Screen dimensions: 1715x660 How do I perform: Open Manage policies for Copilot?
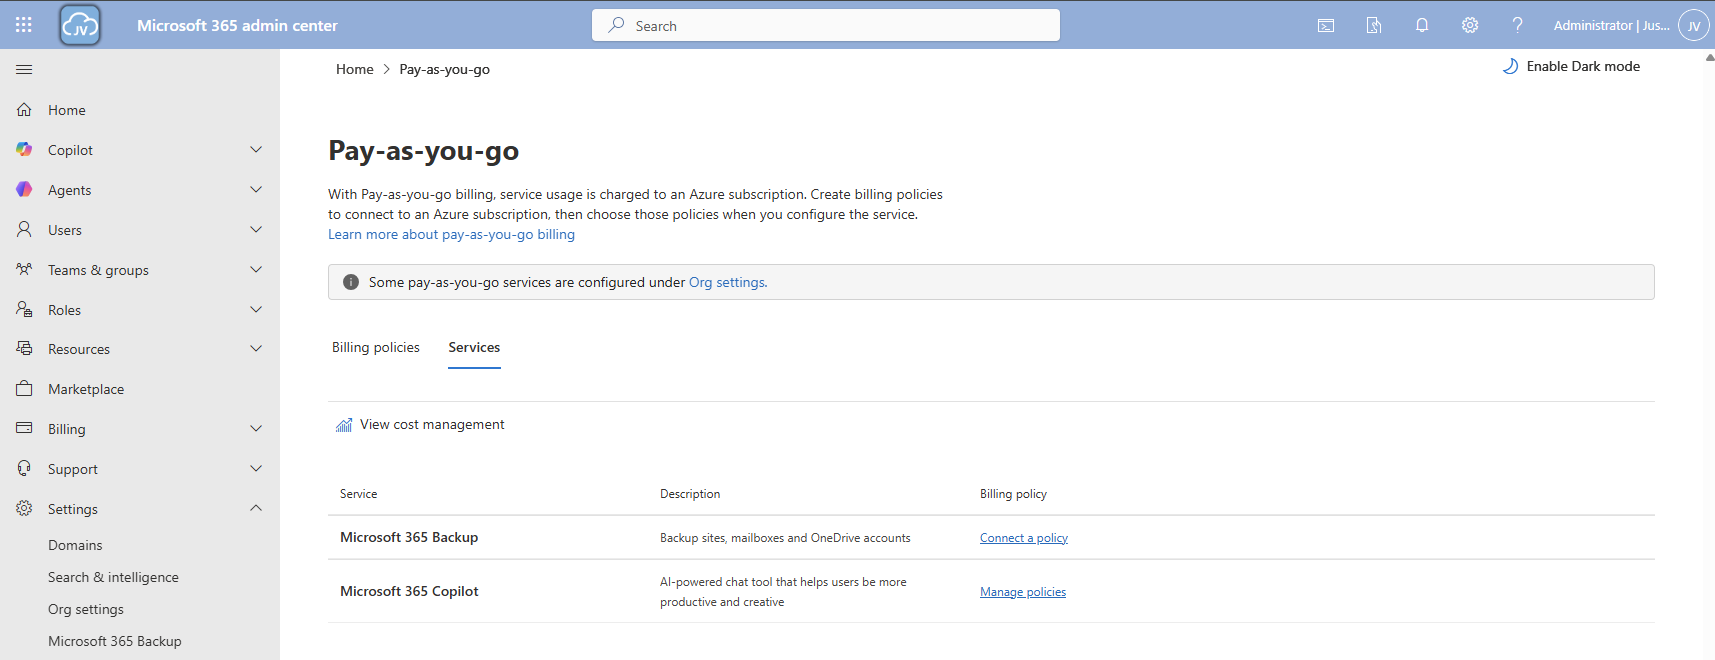[1022, 592]
